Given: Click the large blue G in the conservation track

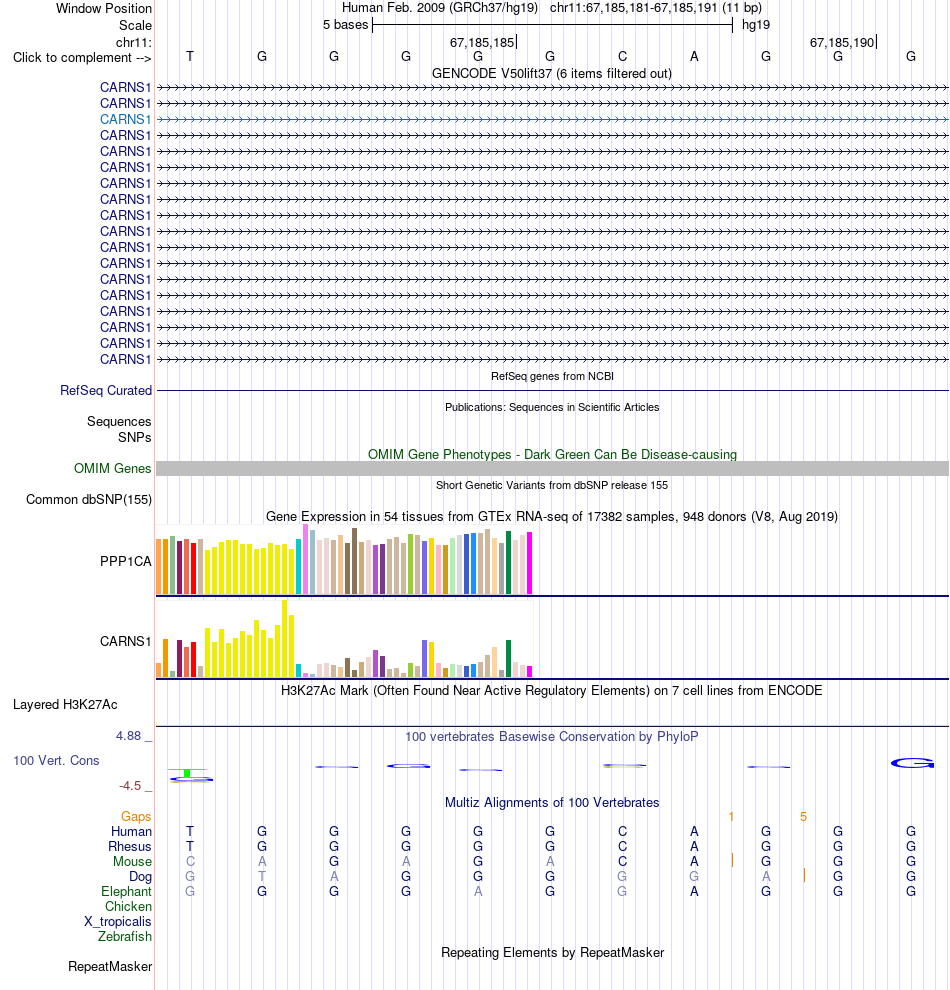Looking at the screenshot, I should pos(912,763).
